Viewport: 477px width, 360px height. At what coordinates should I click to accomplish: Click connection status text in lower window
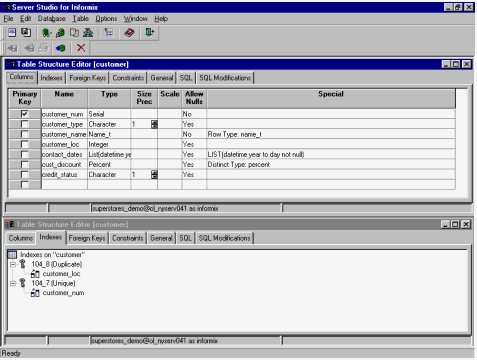(154, 341)
